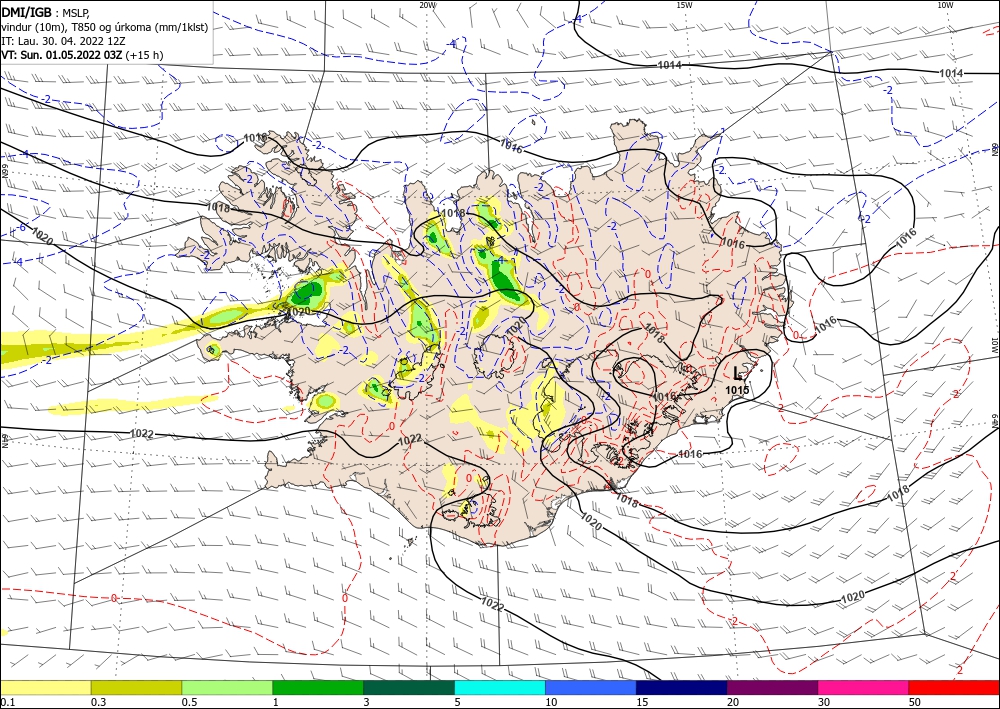Click the '10W' longitude label at top
The width and height of the screenshot is (1000, 709).
(945, 5)
